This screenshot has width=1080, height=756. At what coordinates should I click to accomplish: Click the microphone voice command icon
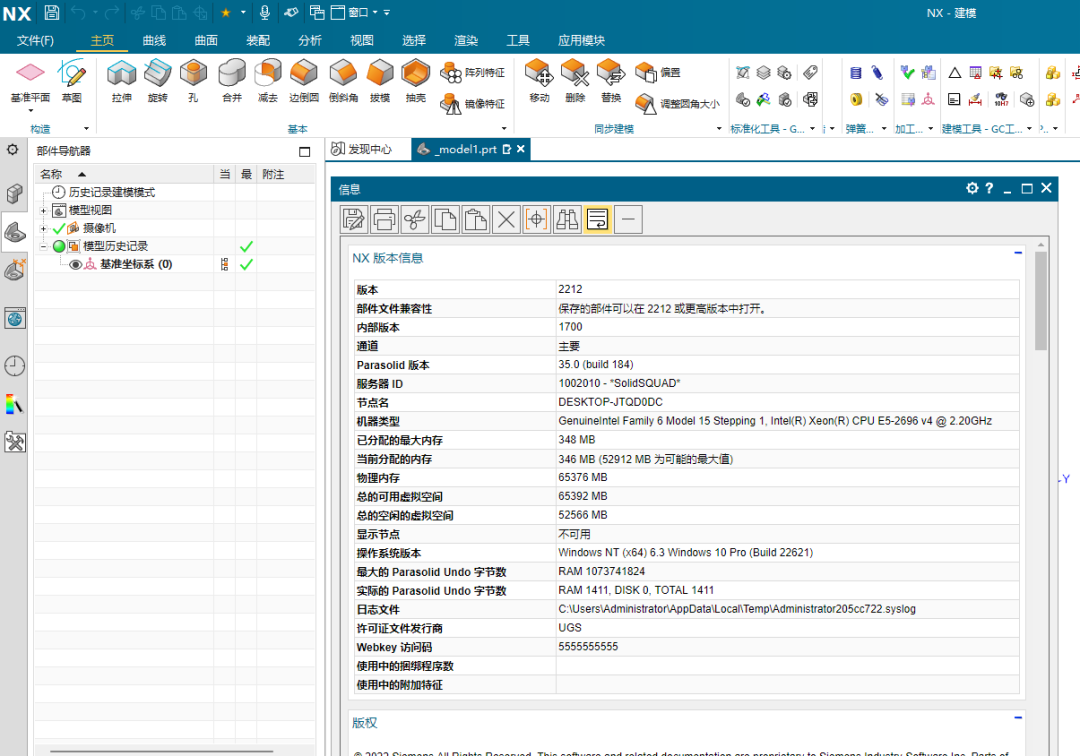click(x=264, y=12)
